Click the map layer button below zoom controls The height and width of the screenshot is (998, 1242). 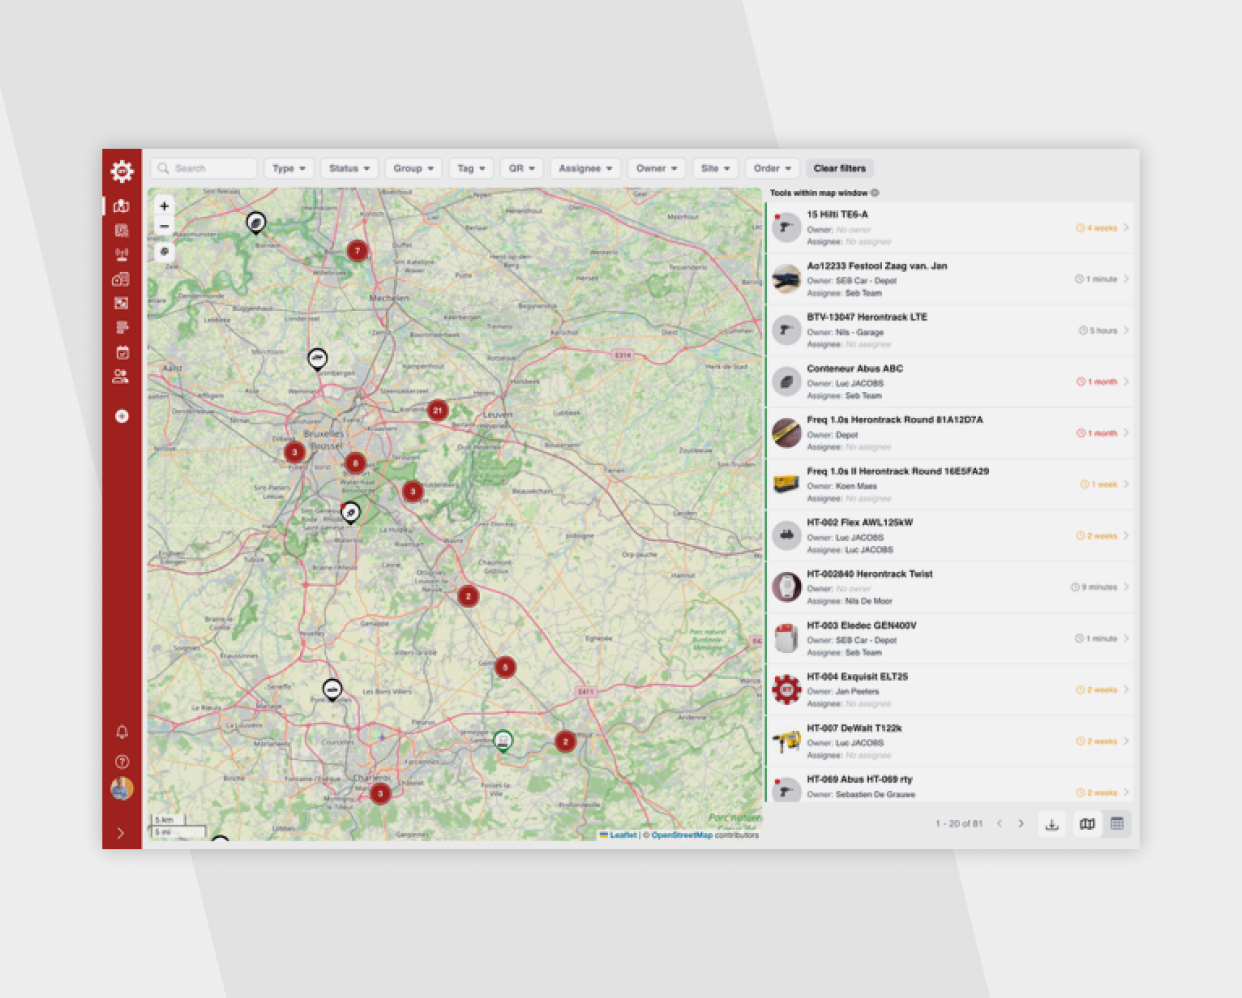pos(164,252)
